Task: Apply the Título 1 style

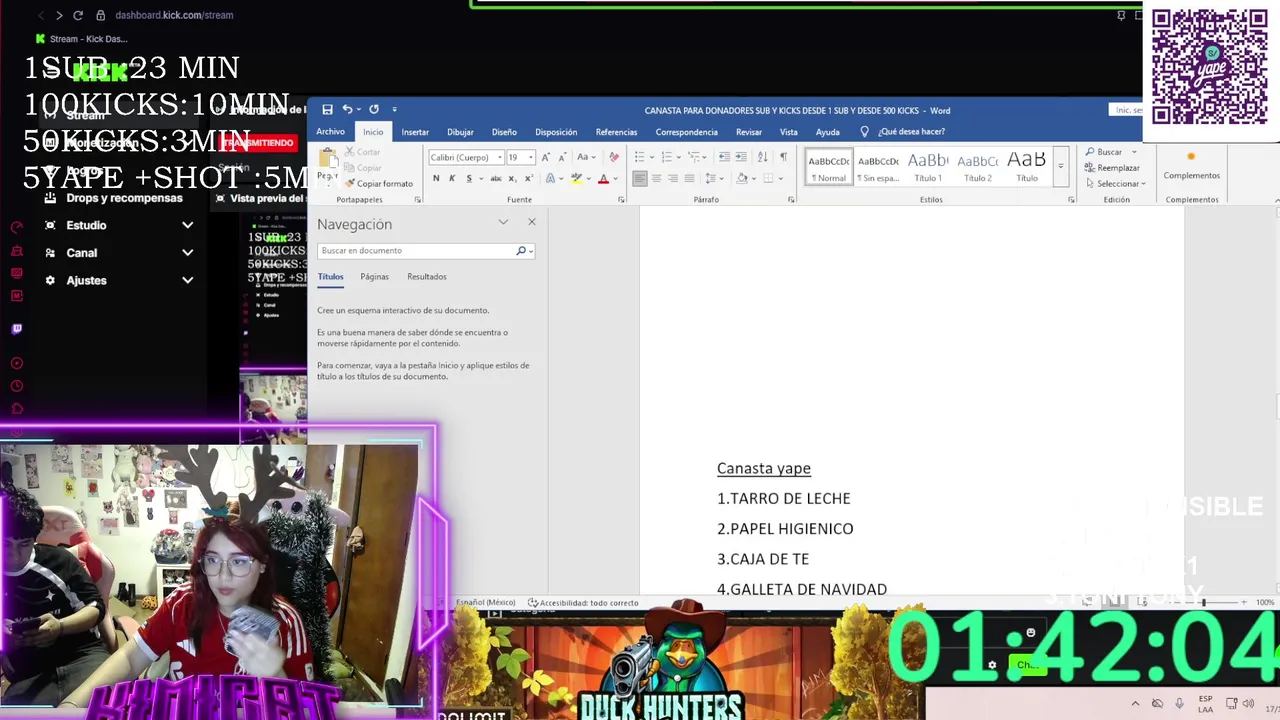Action: pyautogui.click(x=928, y=167)
